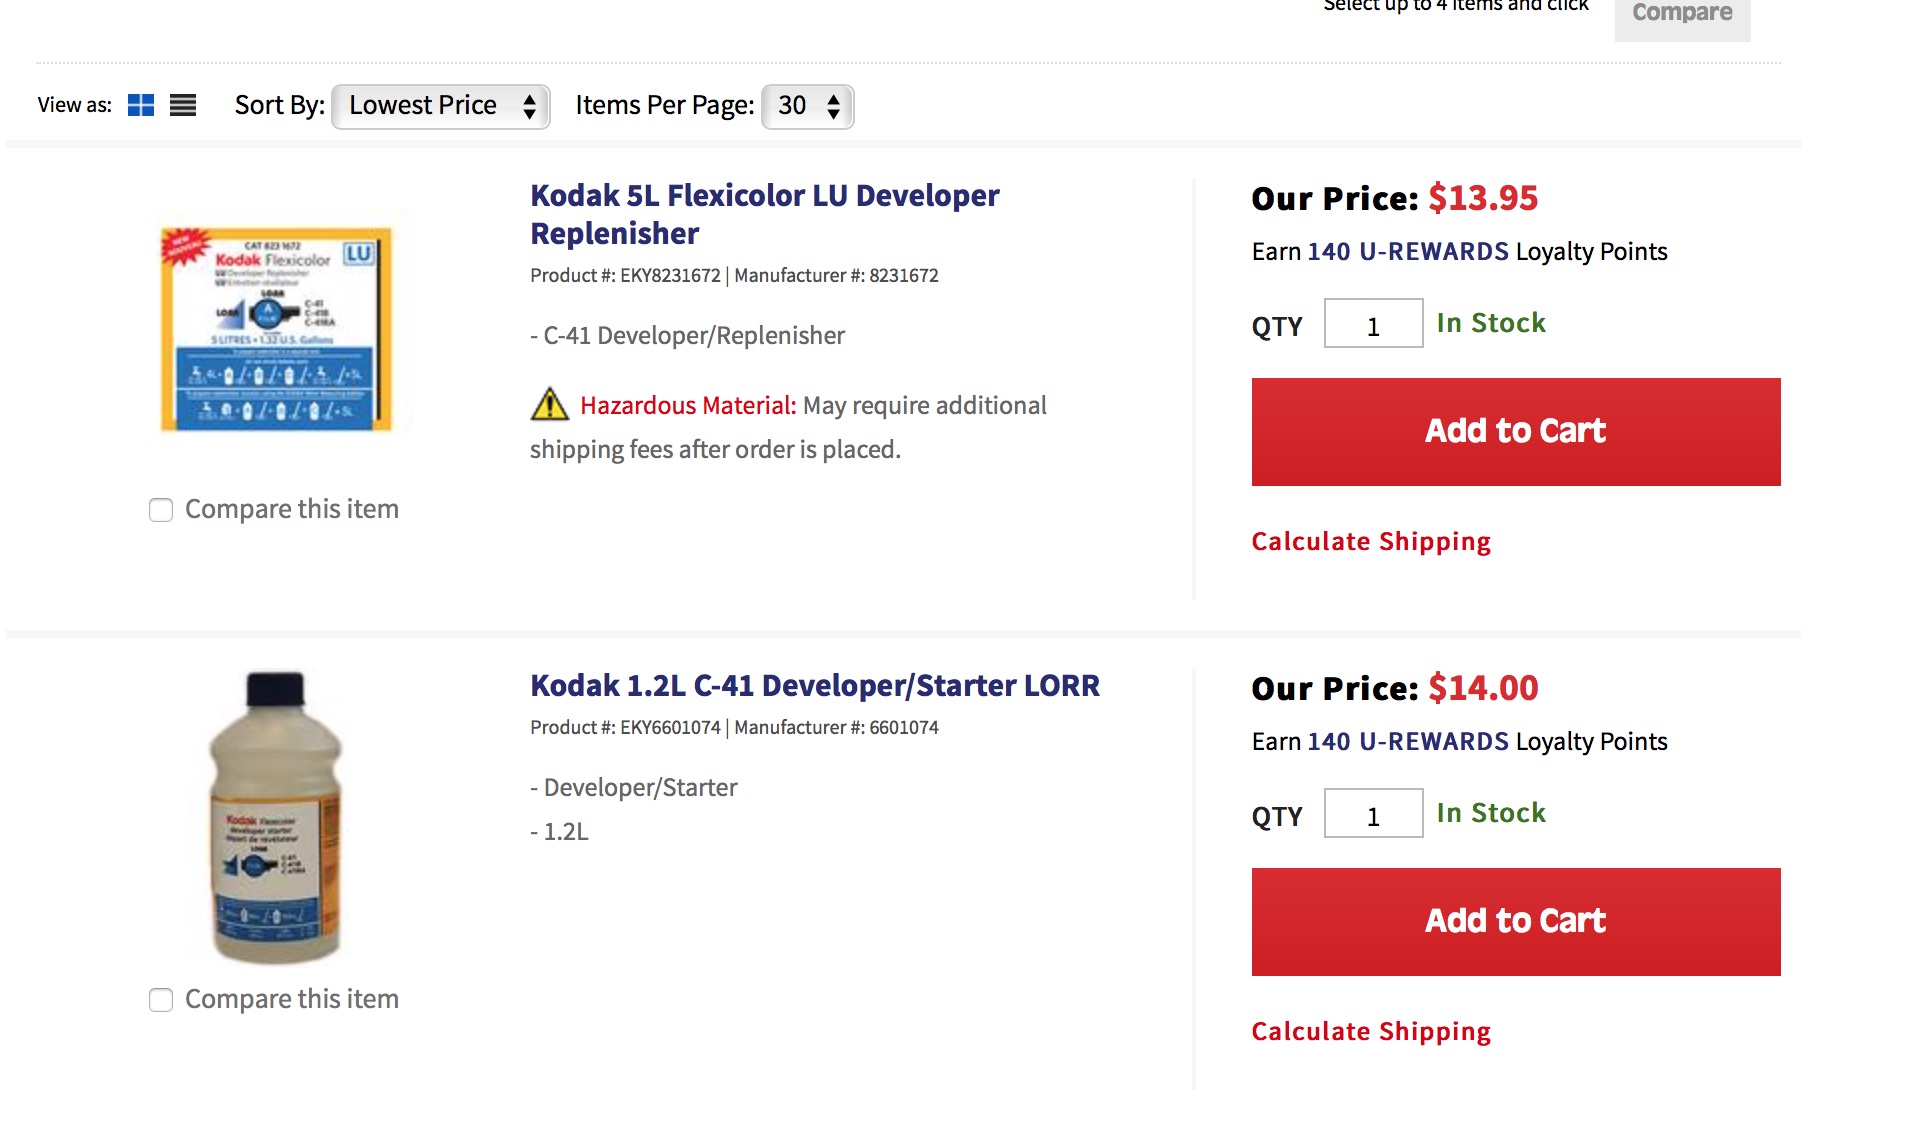1928x1132 pixels.
Task: Click Product #: EKY6601074 text
Action: click(x=625, y=728)
